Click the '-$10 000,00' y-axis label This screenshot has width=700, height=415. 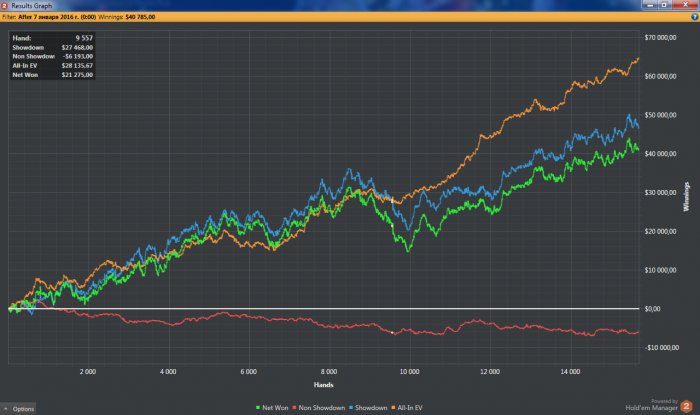(x=662, y=348)
